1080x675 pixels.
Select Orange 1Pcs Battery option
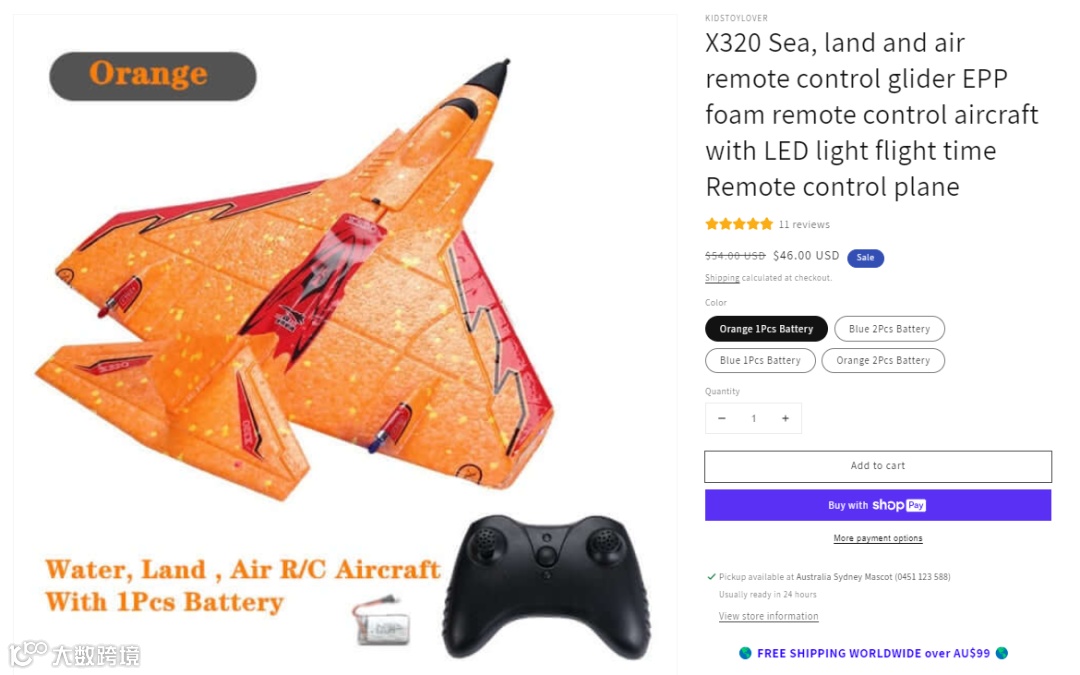pyautogui.click(x=766, y=329)
